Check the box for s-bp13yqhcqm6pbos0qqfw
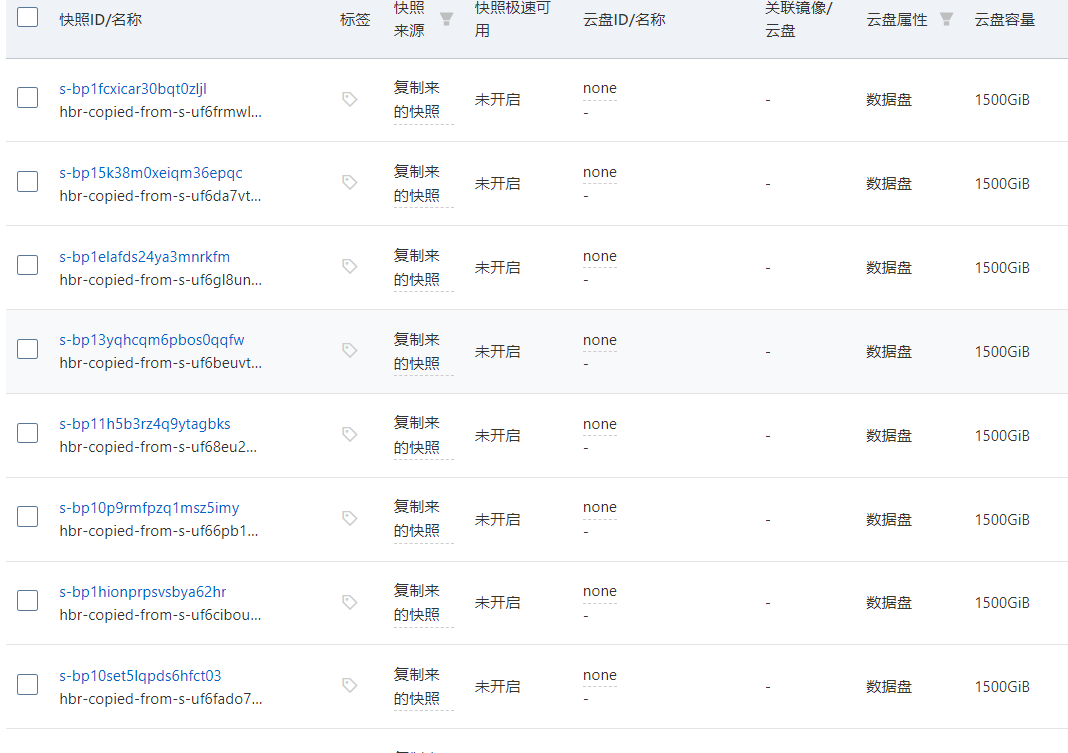This screenshot has width=1068, height=753. (x=27, y=349)
